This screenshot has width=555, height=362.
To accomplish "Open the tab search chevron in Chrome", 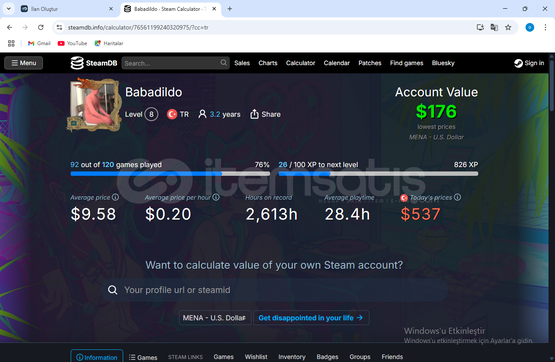I will pos(8,8).
